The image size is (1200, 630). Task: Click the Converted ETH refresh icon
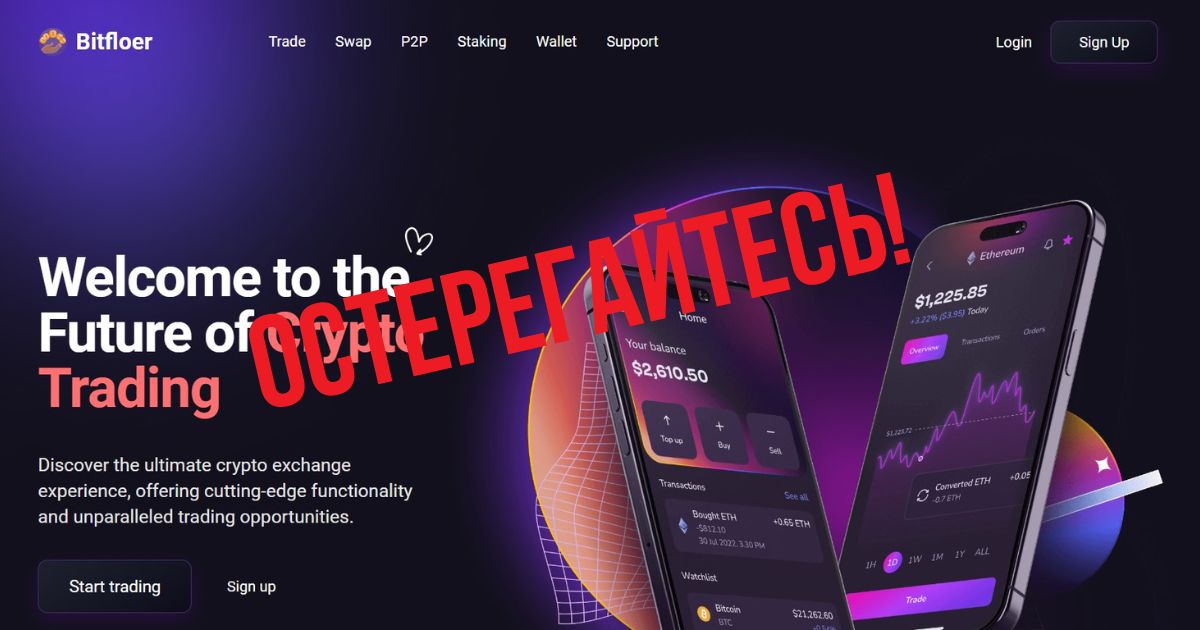[922, 495]
